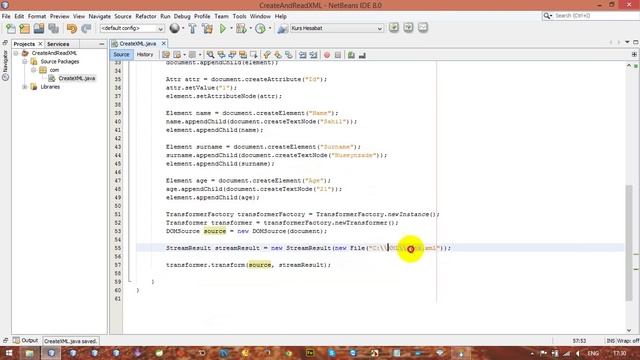
Task: Click the Build Project hammer icon
Action: tap(192, 28)
